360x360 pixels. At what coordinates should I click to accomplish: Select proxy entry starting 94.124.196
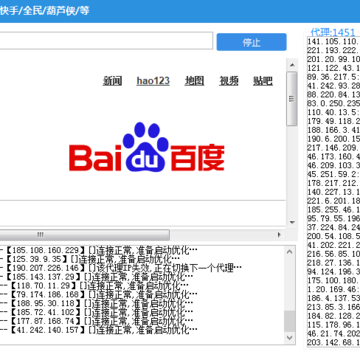pos(333,272)
